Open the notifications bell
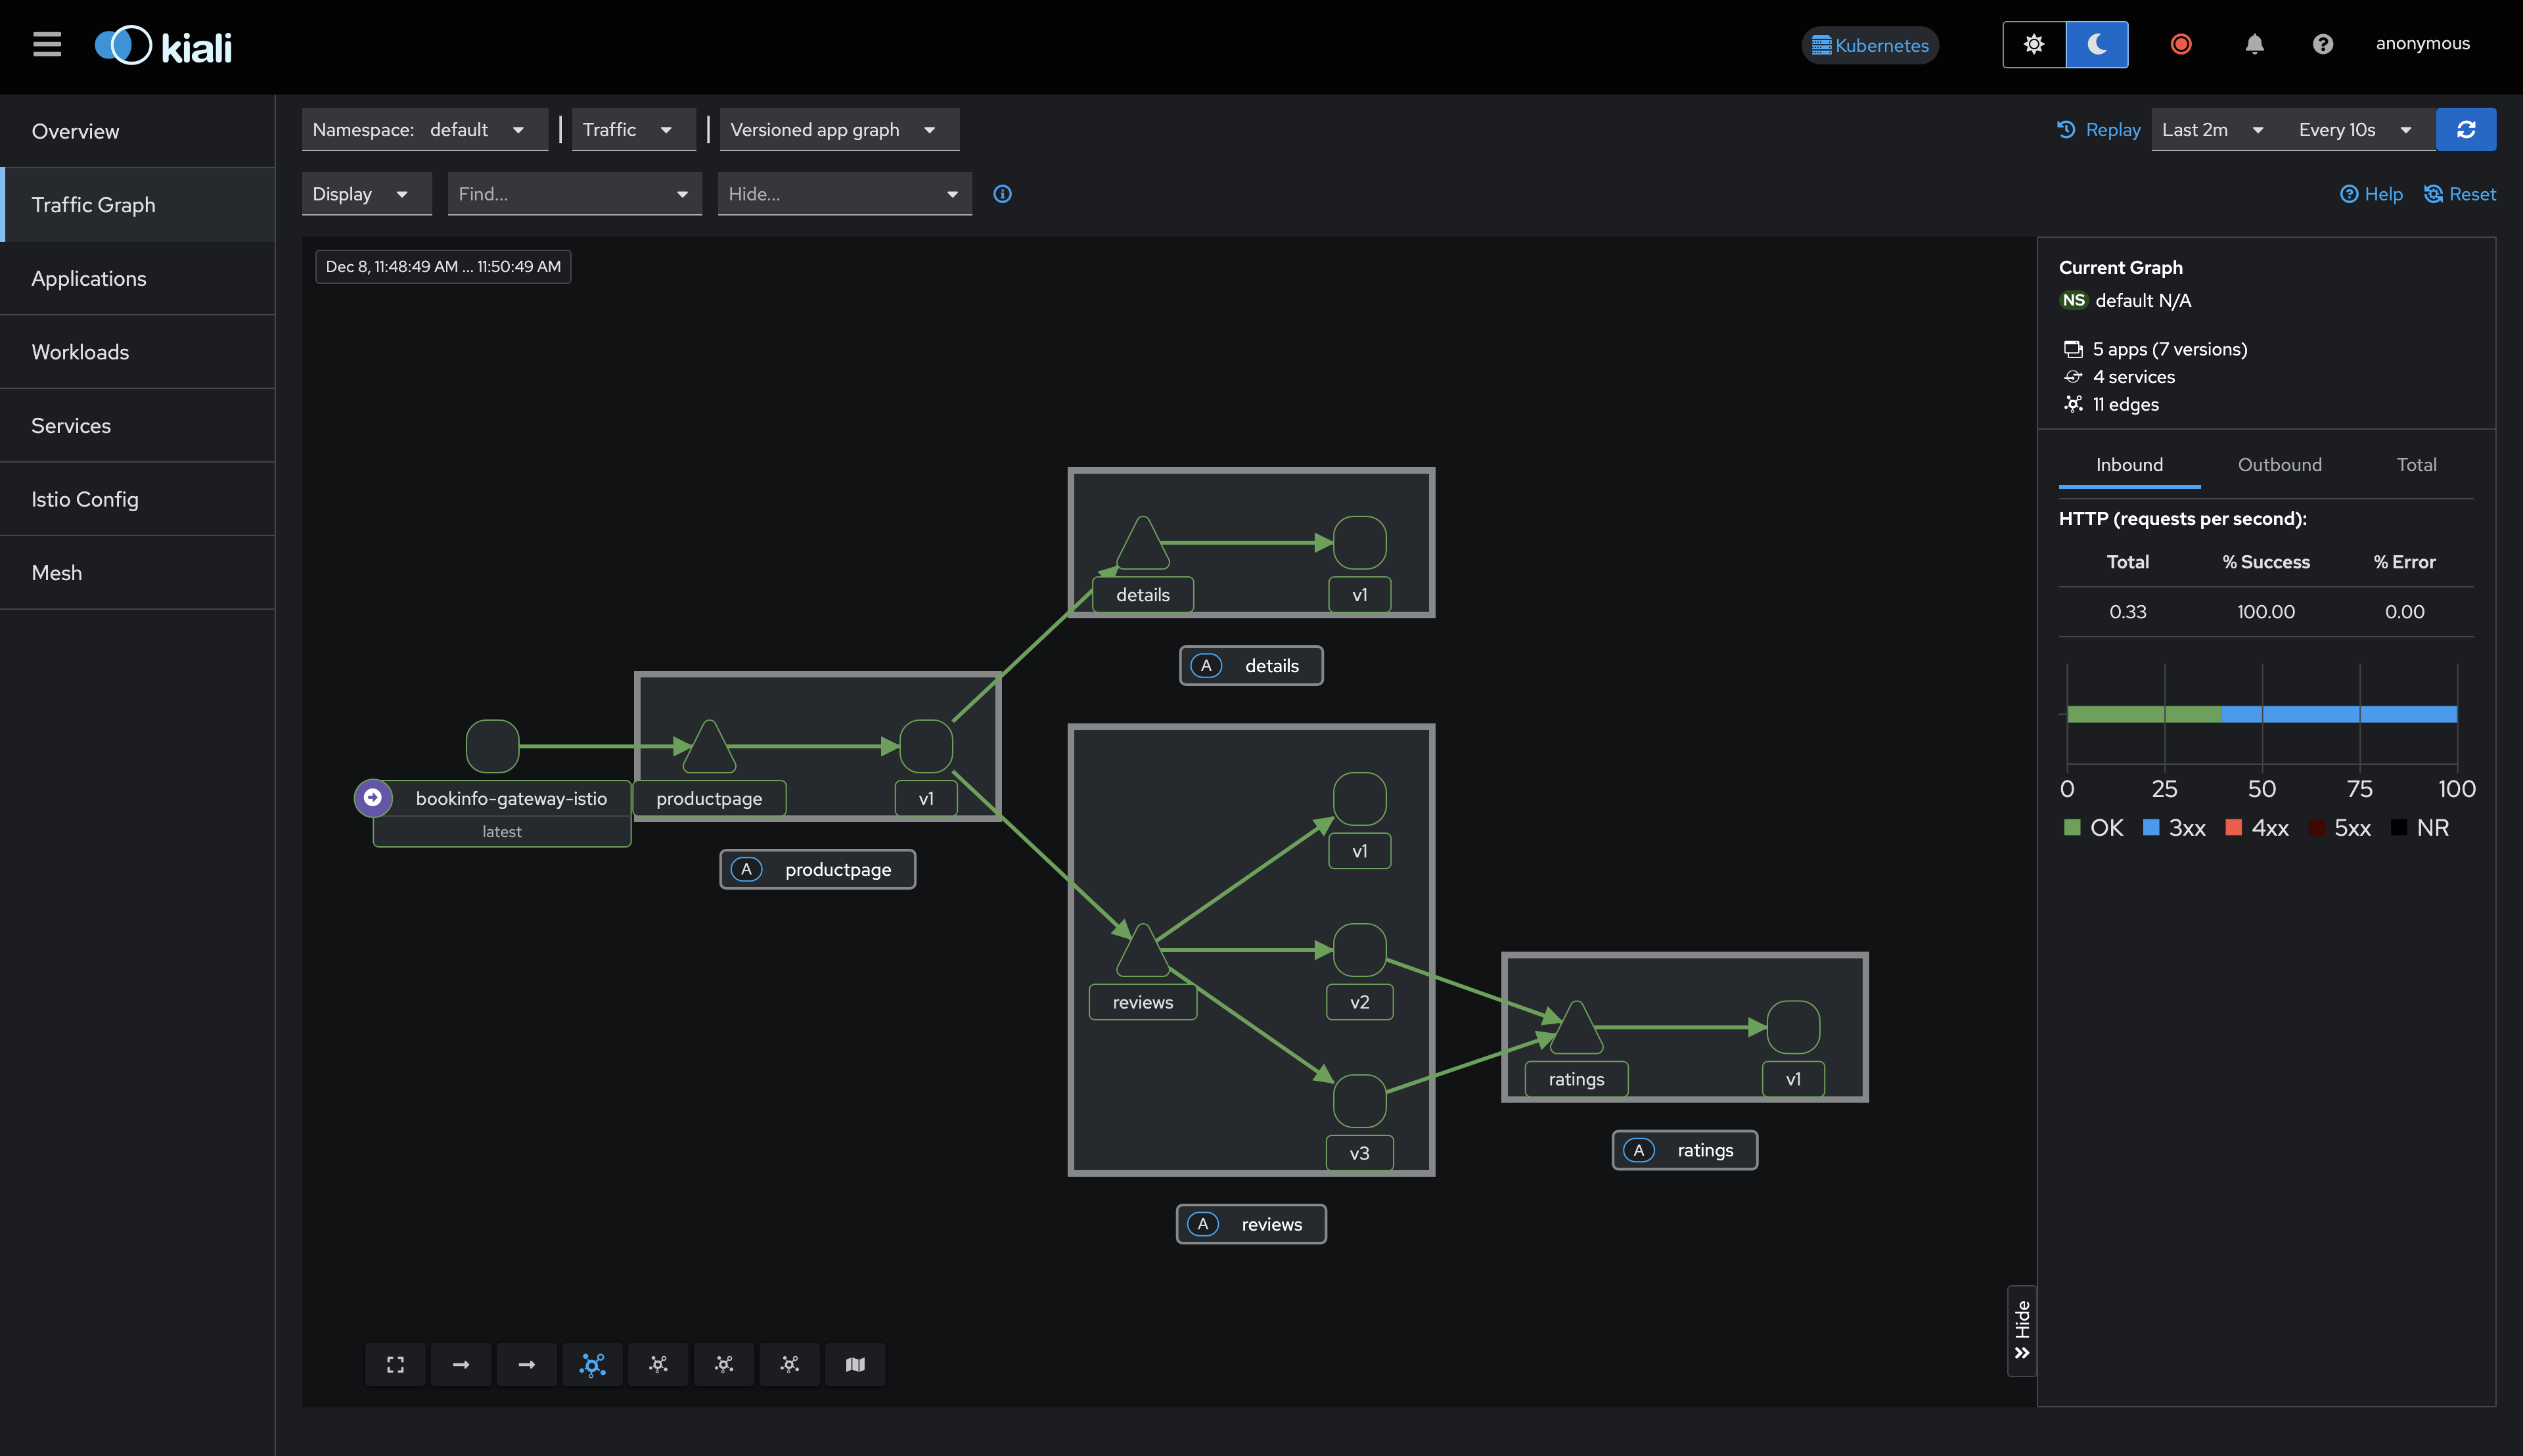 coord(2254,44)
